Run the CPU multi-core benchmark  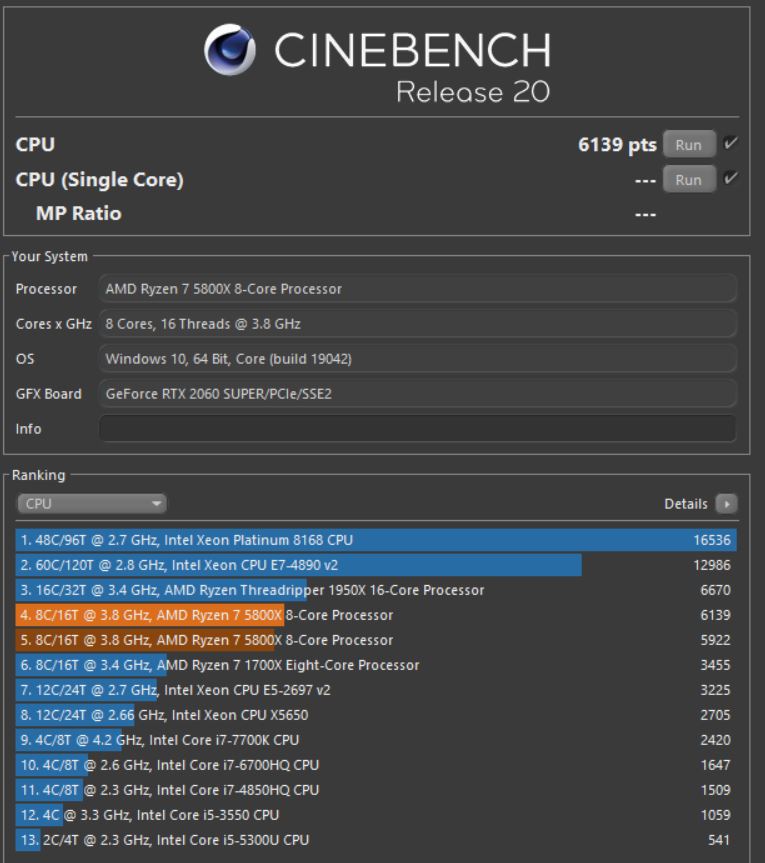689,145
